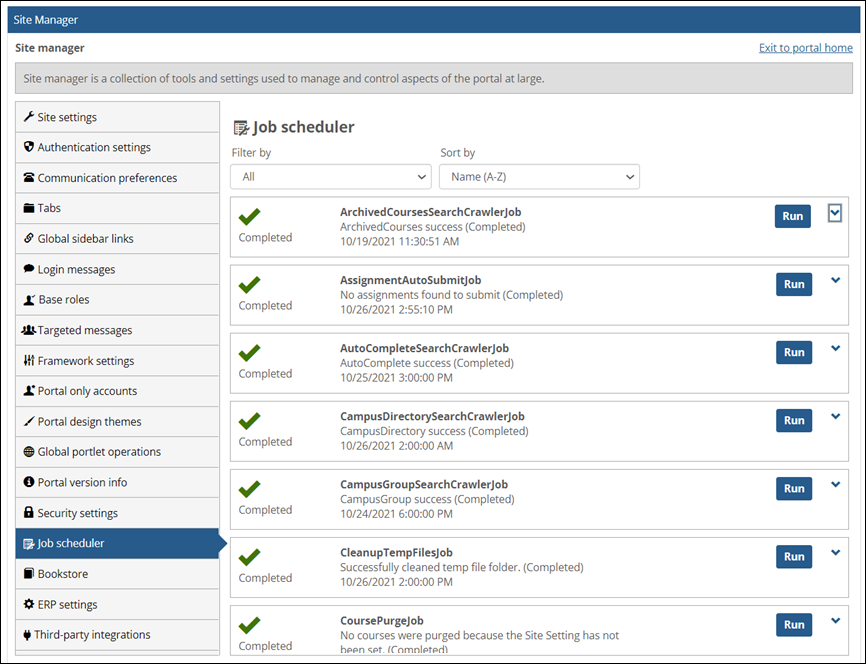Screen dimensions: 866x664
Task: Run the CoursePurgeJob
Action: tap(793, 624)
